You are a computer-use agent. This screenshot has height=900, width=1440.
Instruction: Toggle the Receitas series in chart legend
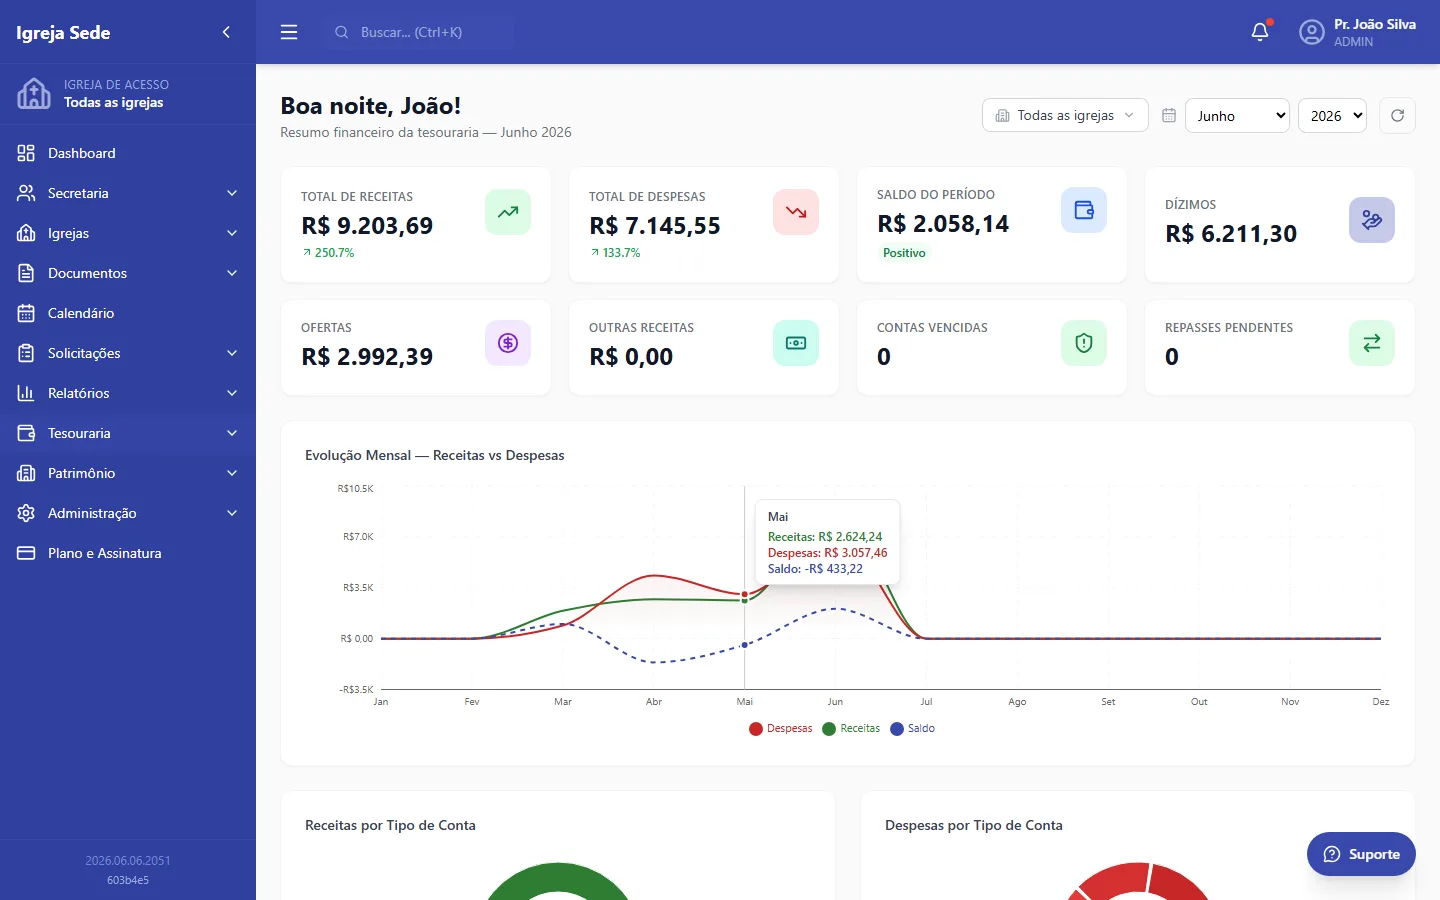click(851, 728)
